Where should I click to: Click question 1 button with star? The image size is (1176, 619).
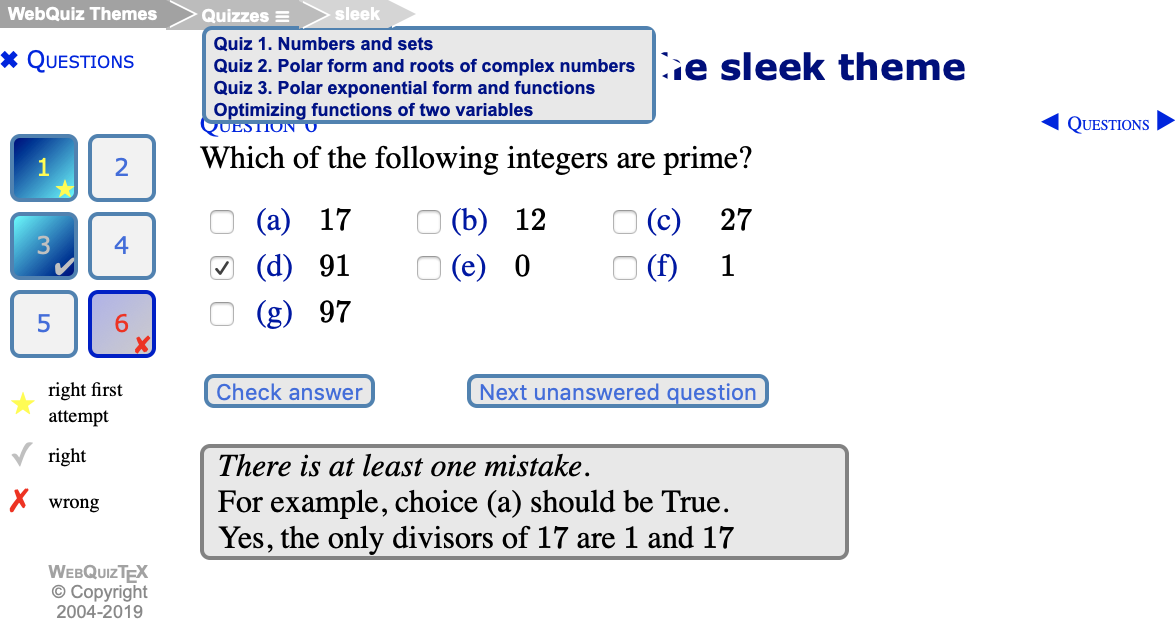44,168
